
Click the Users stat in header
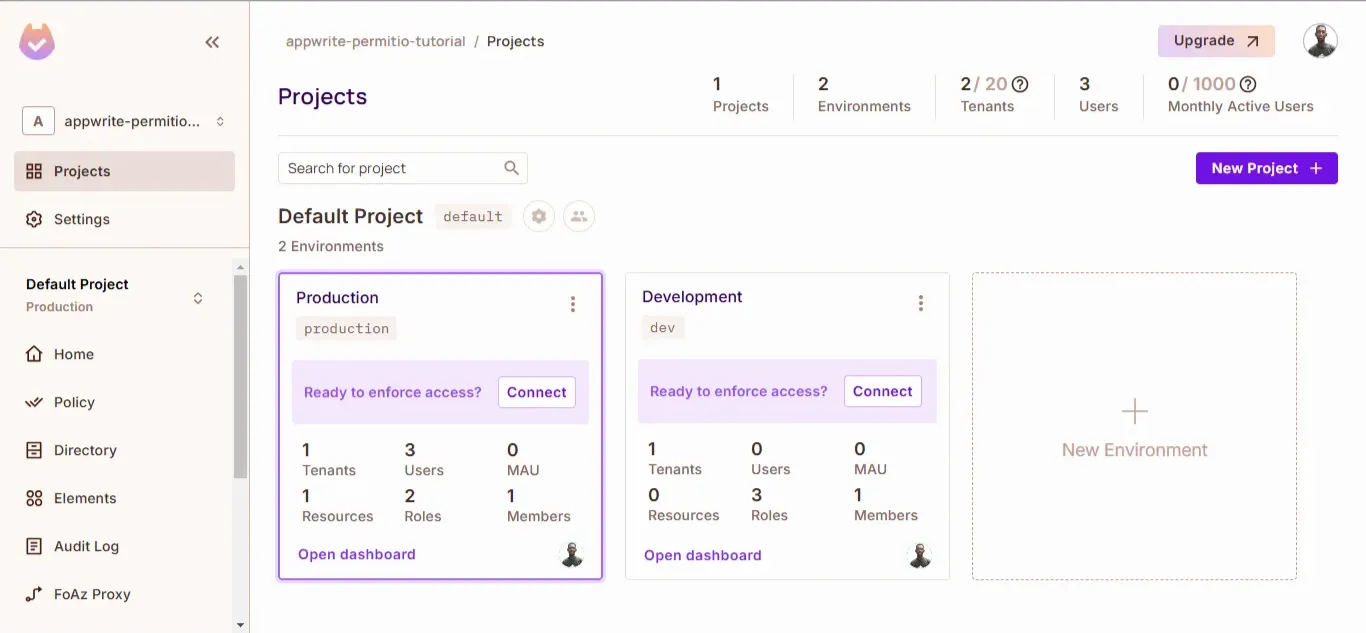[1099, 95]
